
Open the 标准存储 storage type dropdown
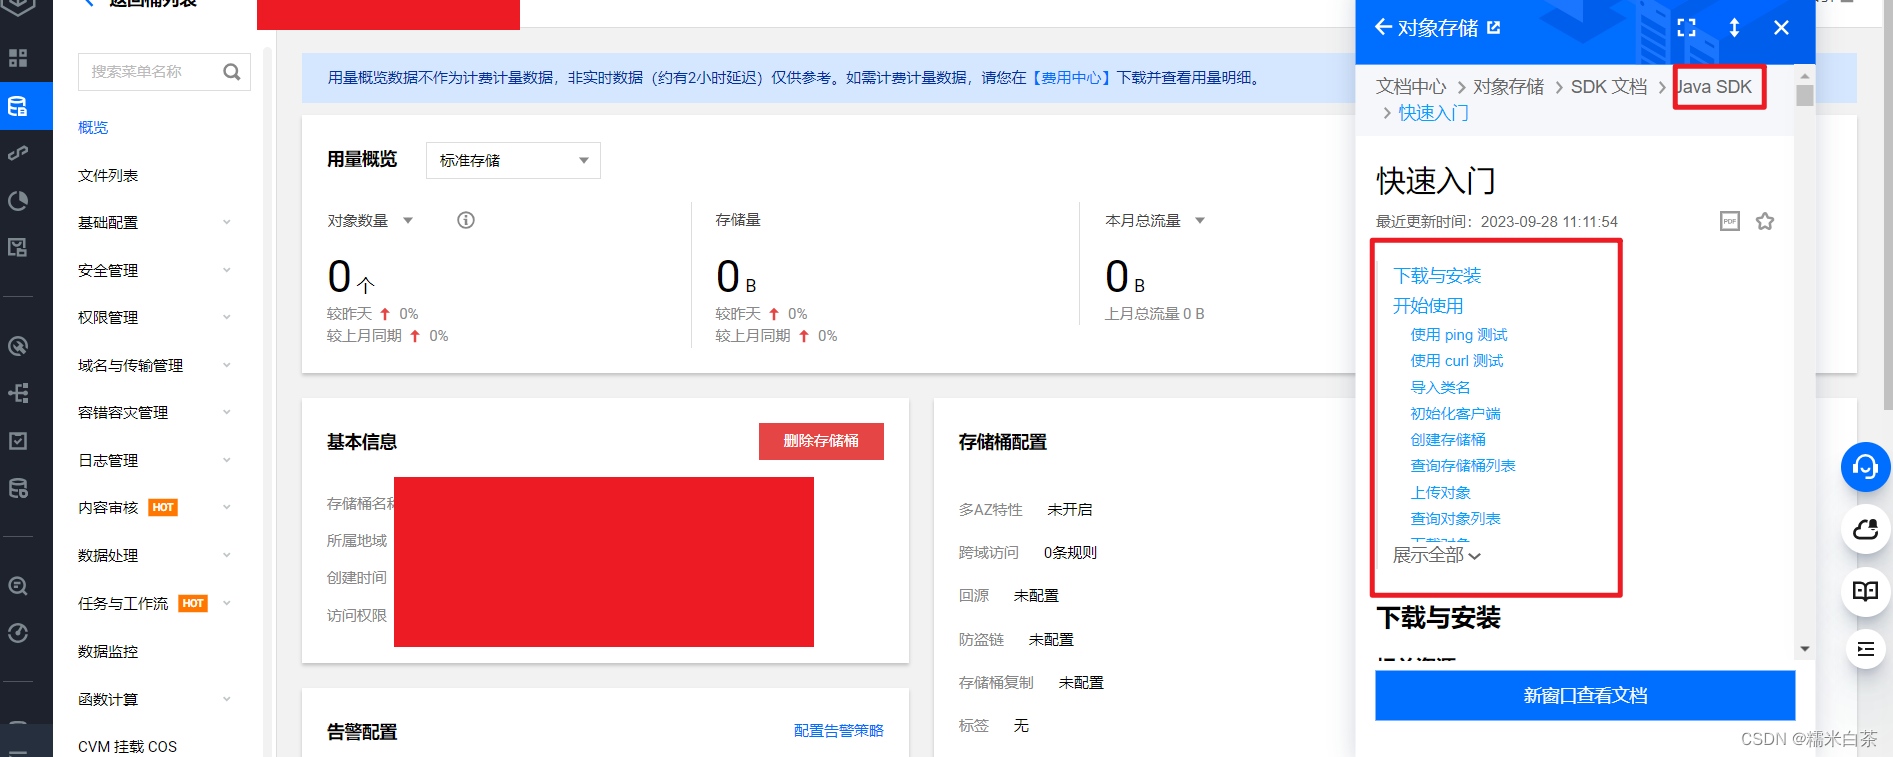(513, 161)
